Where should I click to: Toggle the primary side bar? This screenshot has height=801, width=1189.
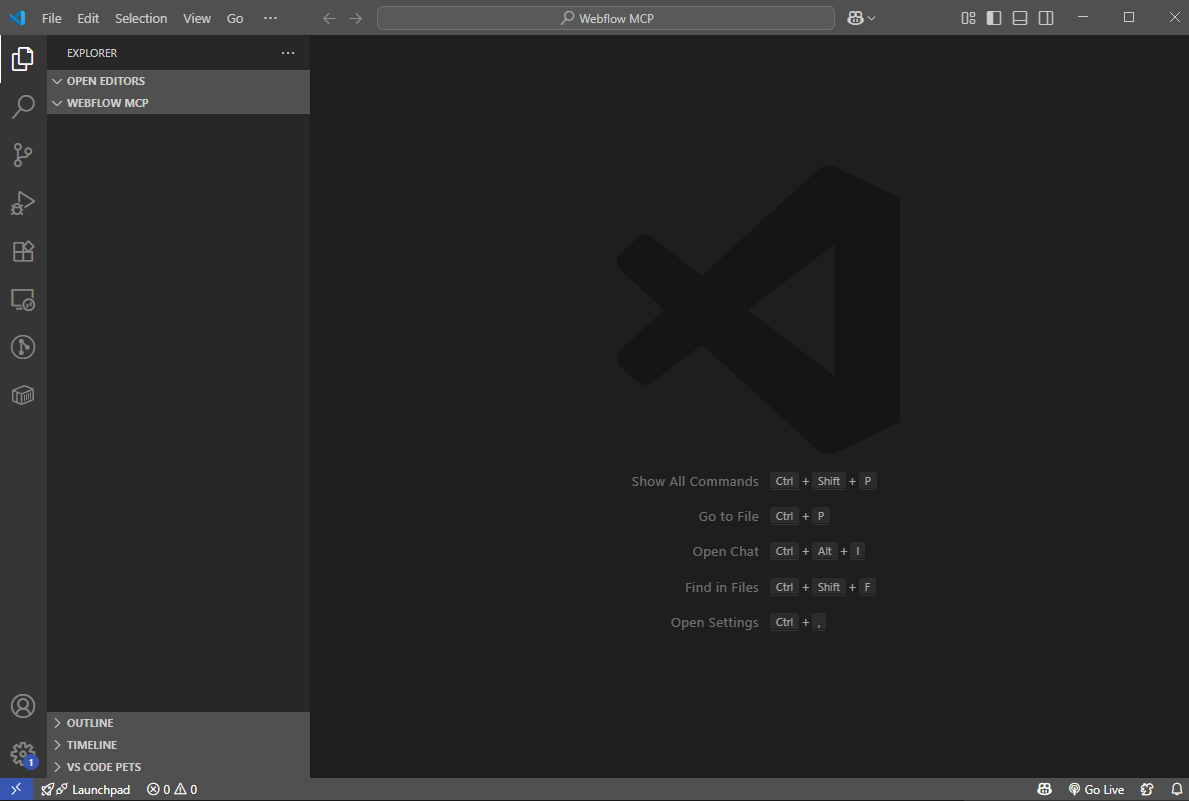(x=994, y=18)
